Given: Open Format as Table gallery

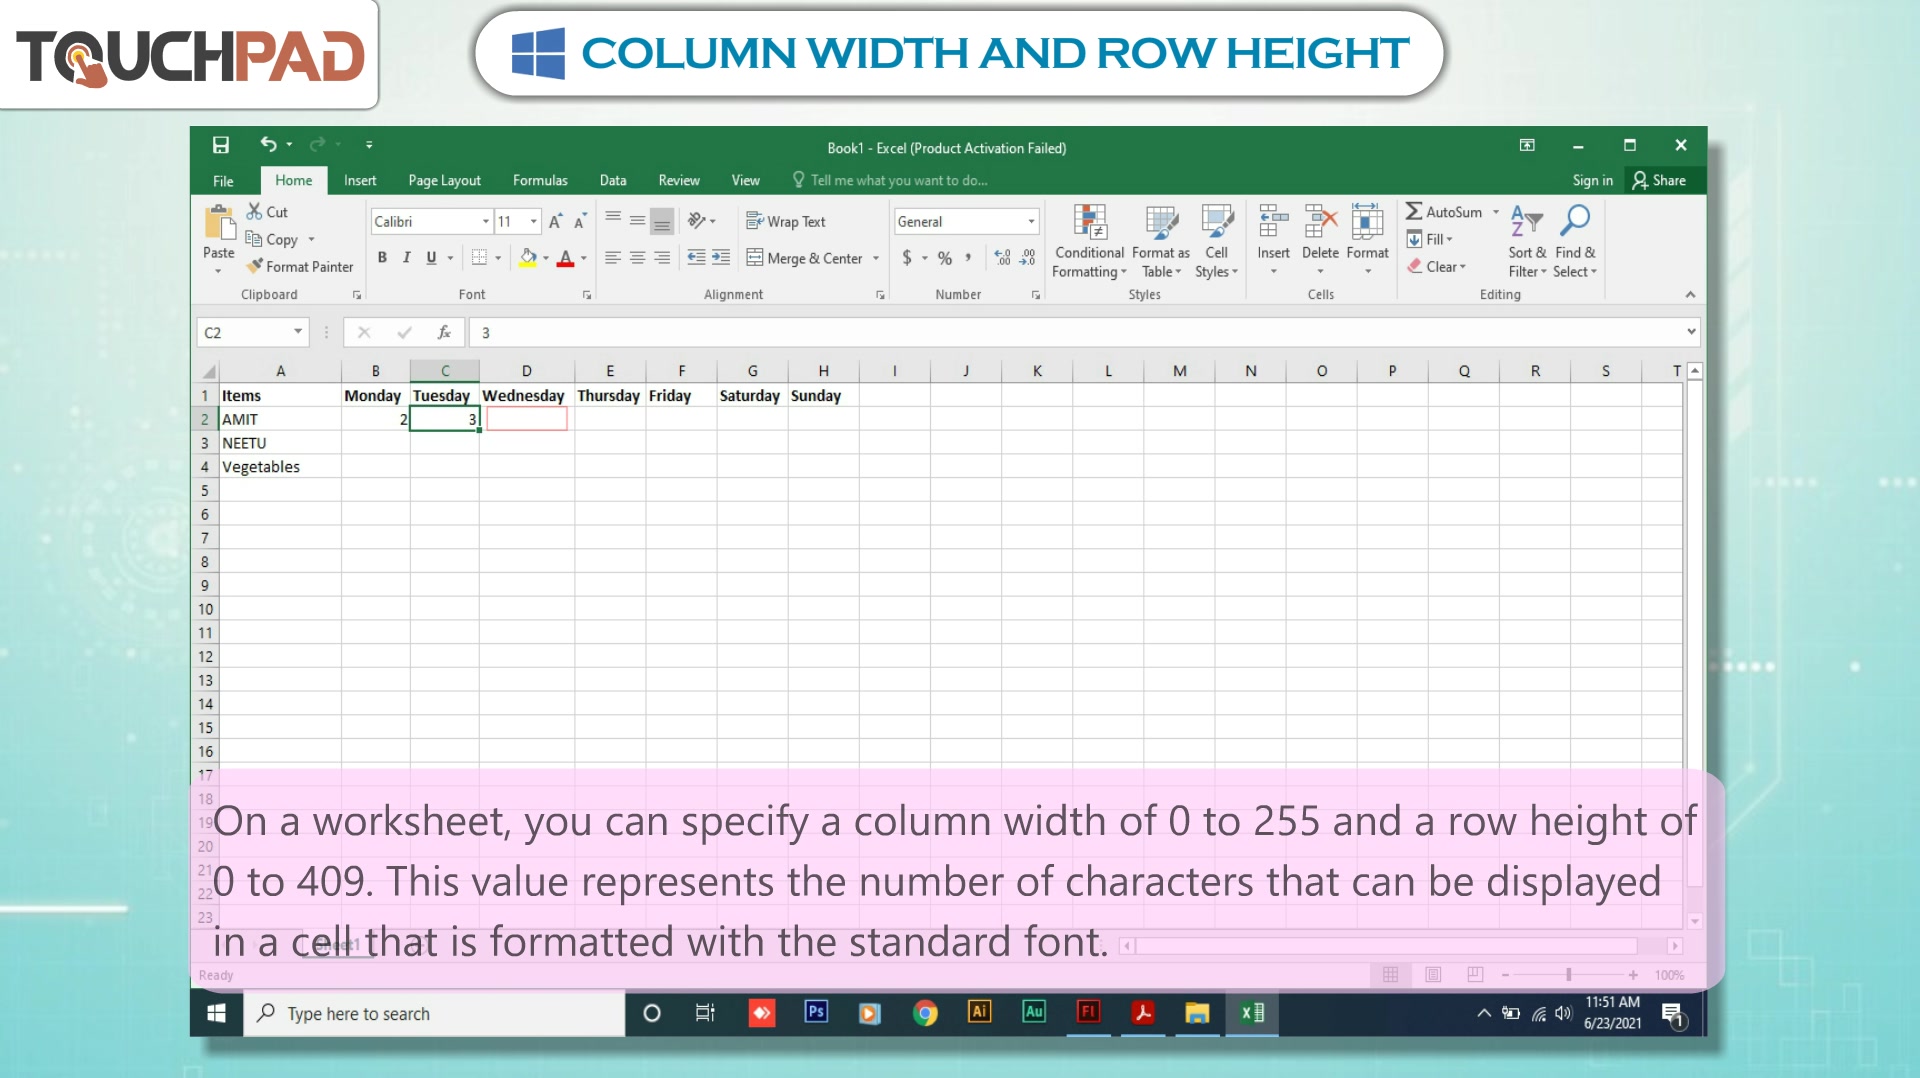Looking at the screenshot, I should click(1161, 241).
